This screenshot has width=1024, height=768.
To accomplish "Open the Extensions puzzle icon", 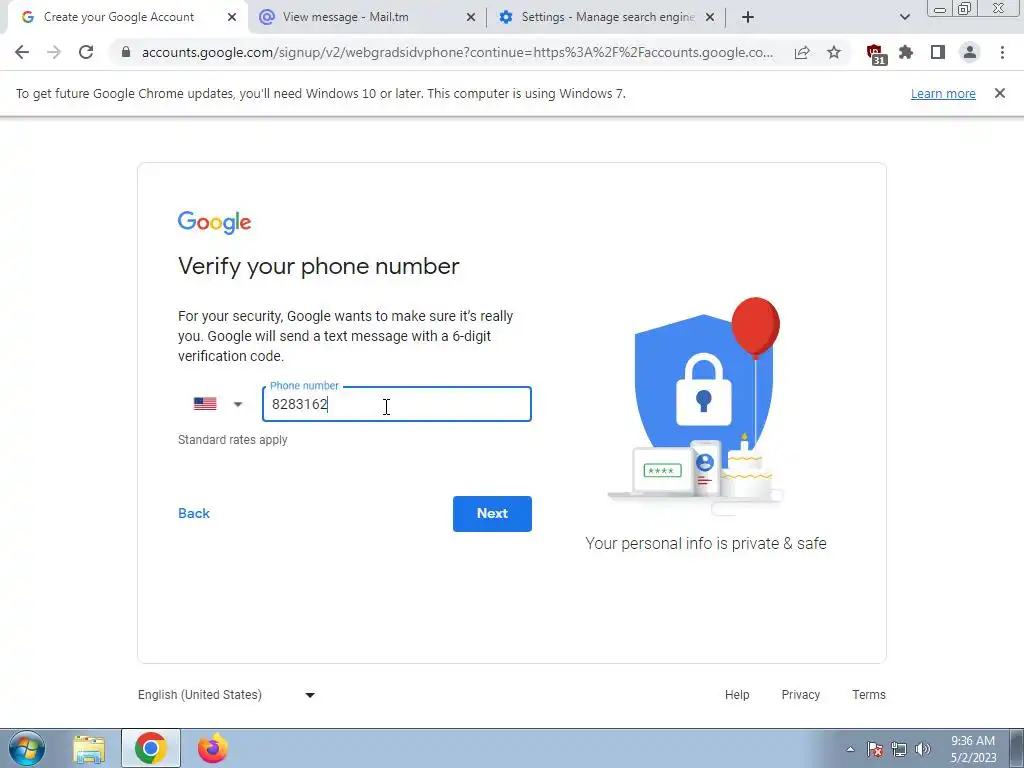I will pyautogui.click(x=906, y=52).
